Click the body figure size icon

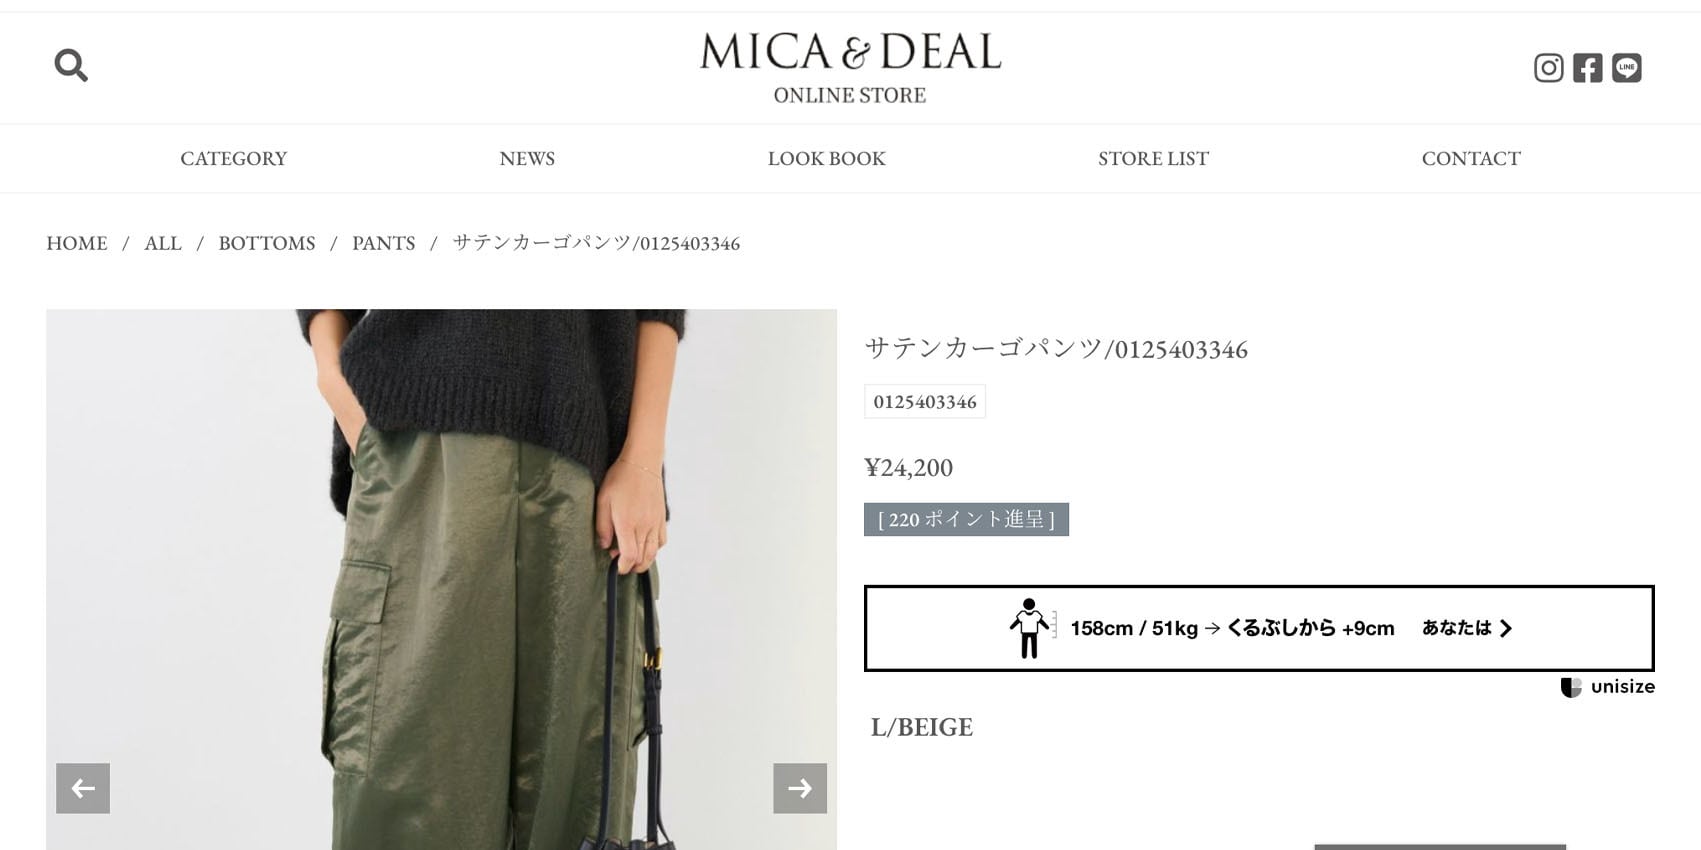coord(1030,628)
